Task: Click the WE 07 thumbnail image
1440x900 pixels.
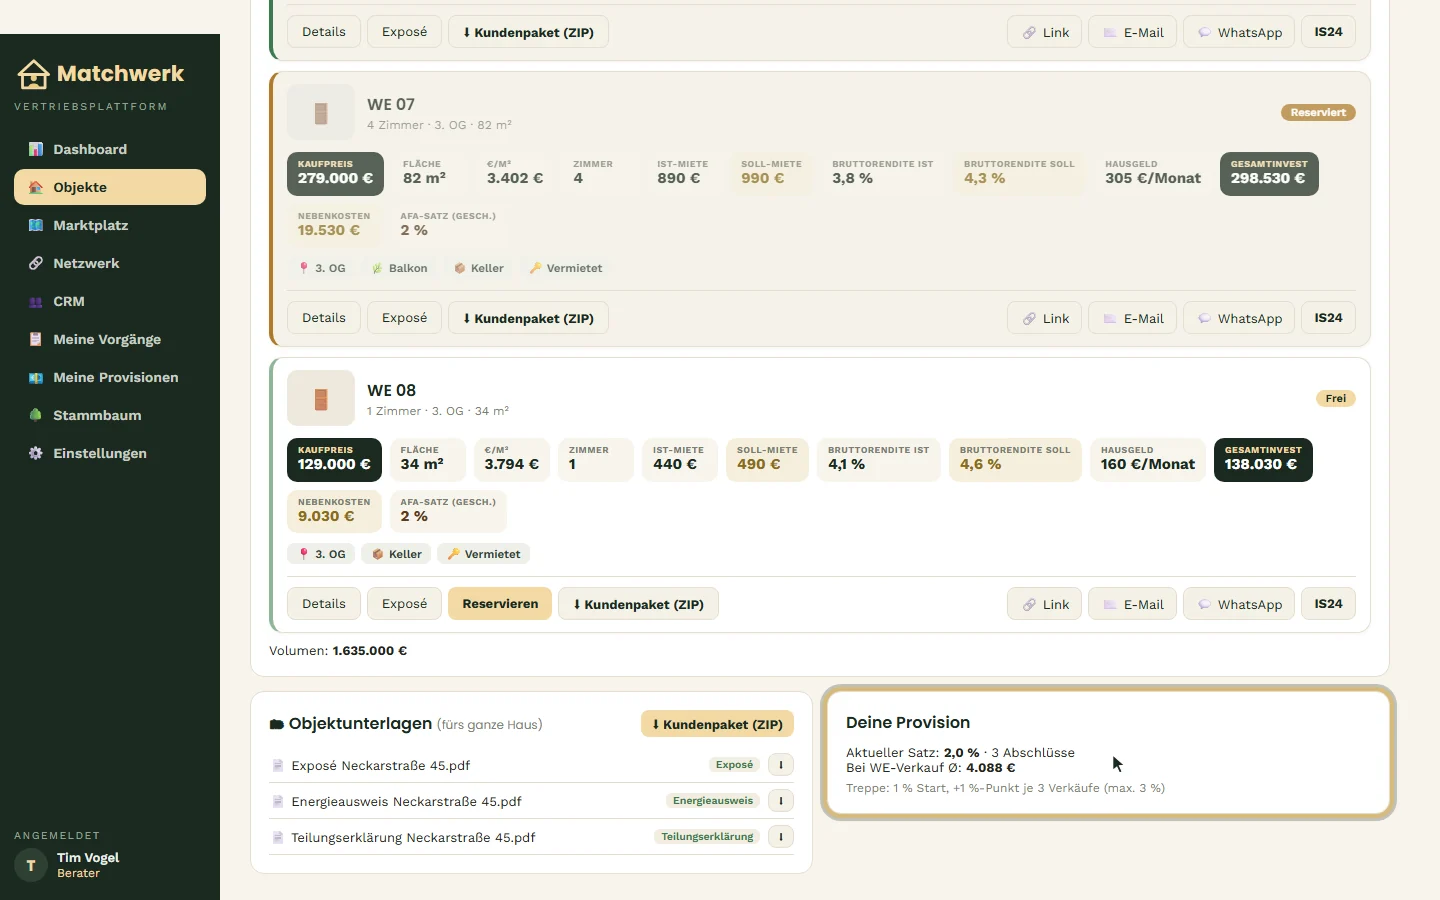Action: click(321, 112)
